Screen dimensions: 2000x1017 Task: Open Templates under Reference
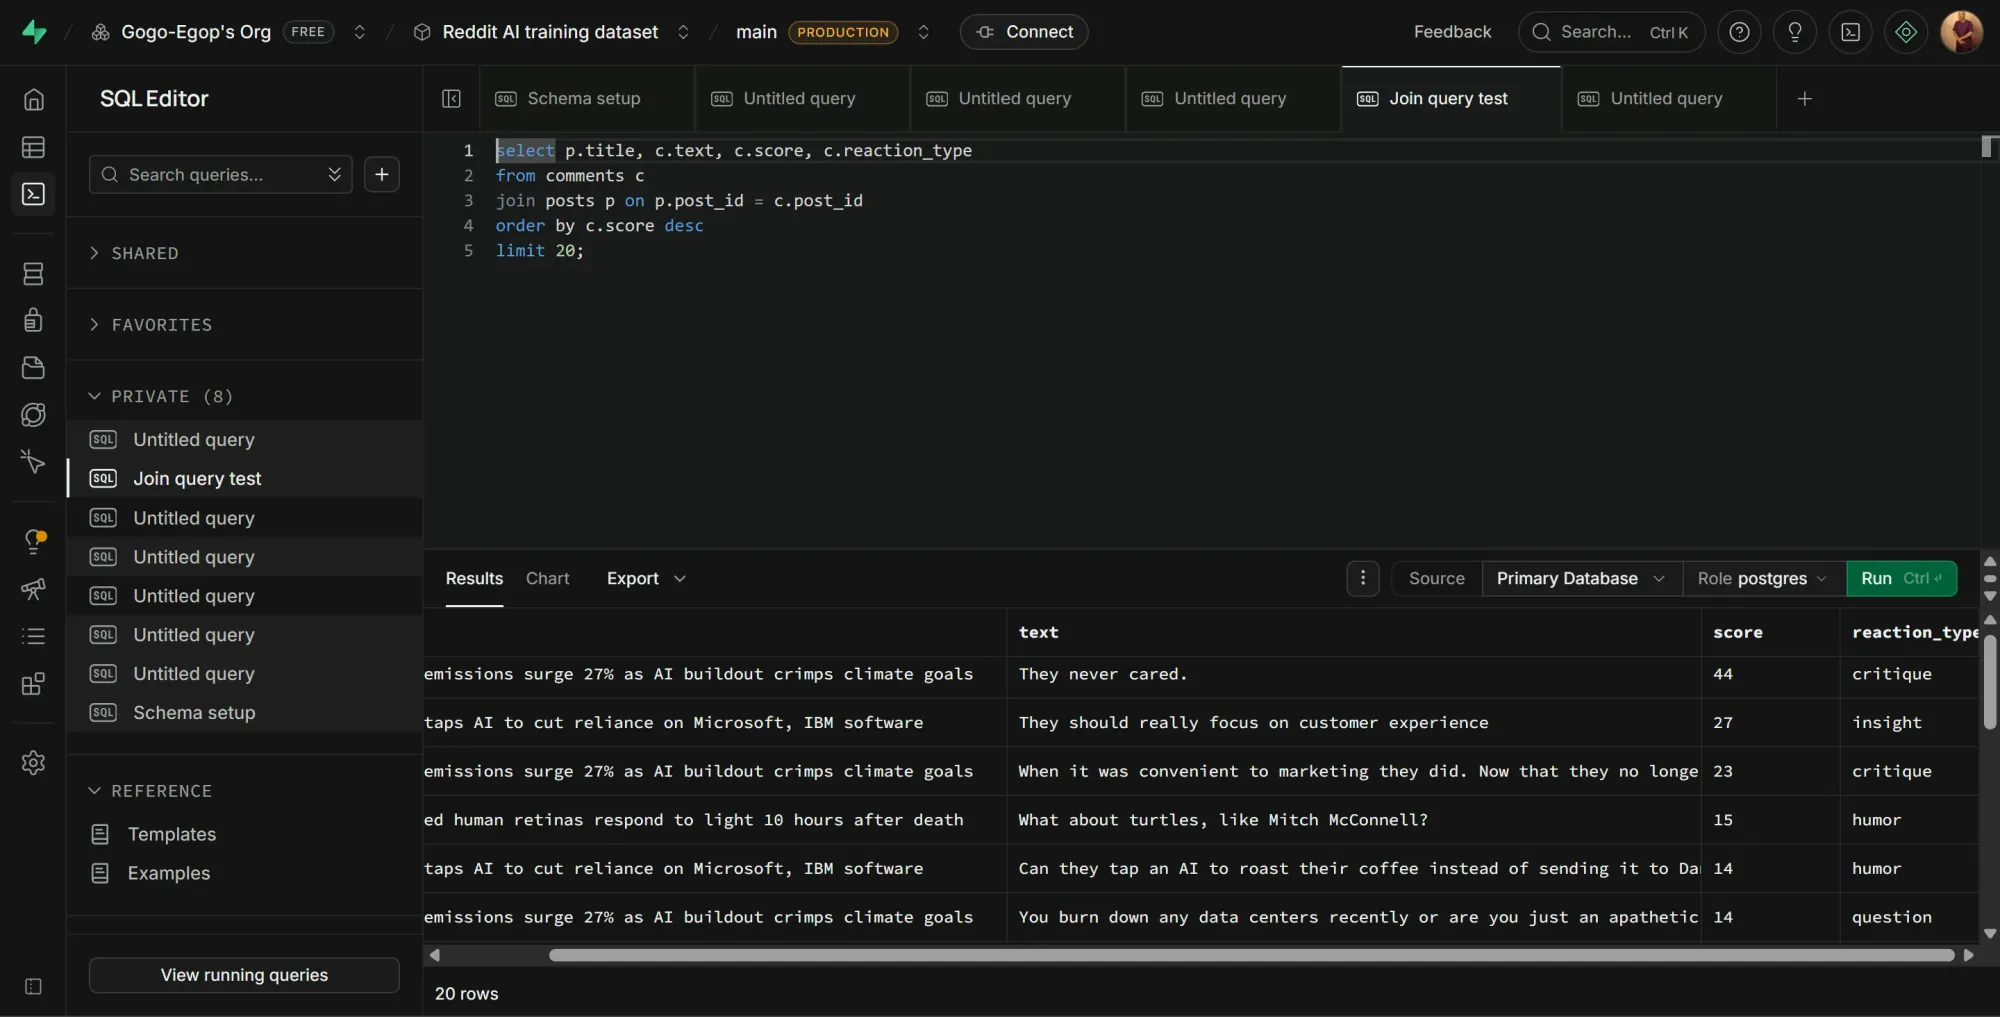(171, 833)
